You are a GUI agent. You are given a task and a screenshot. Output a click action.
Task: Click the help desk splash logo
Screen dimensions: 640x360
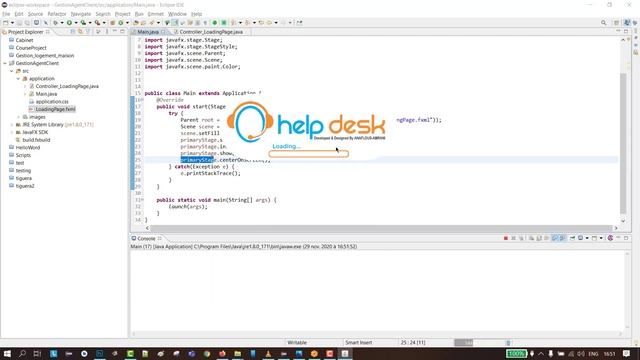(306, 122)
